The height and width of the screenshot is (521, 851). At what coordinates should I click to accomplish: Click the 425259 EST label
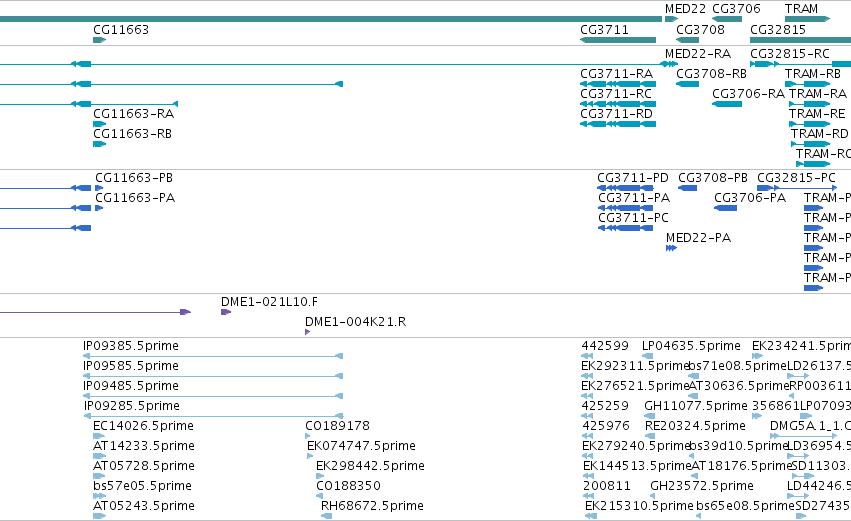click(x=605, y=406)
